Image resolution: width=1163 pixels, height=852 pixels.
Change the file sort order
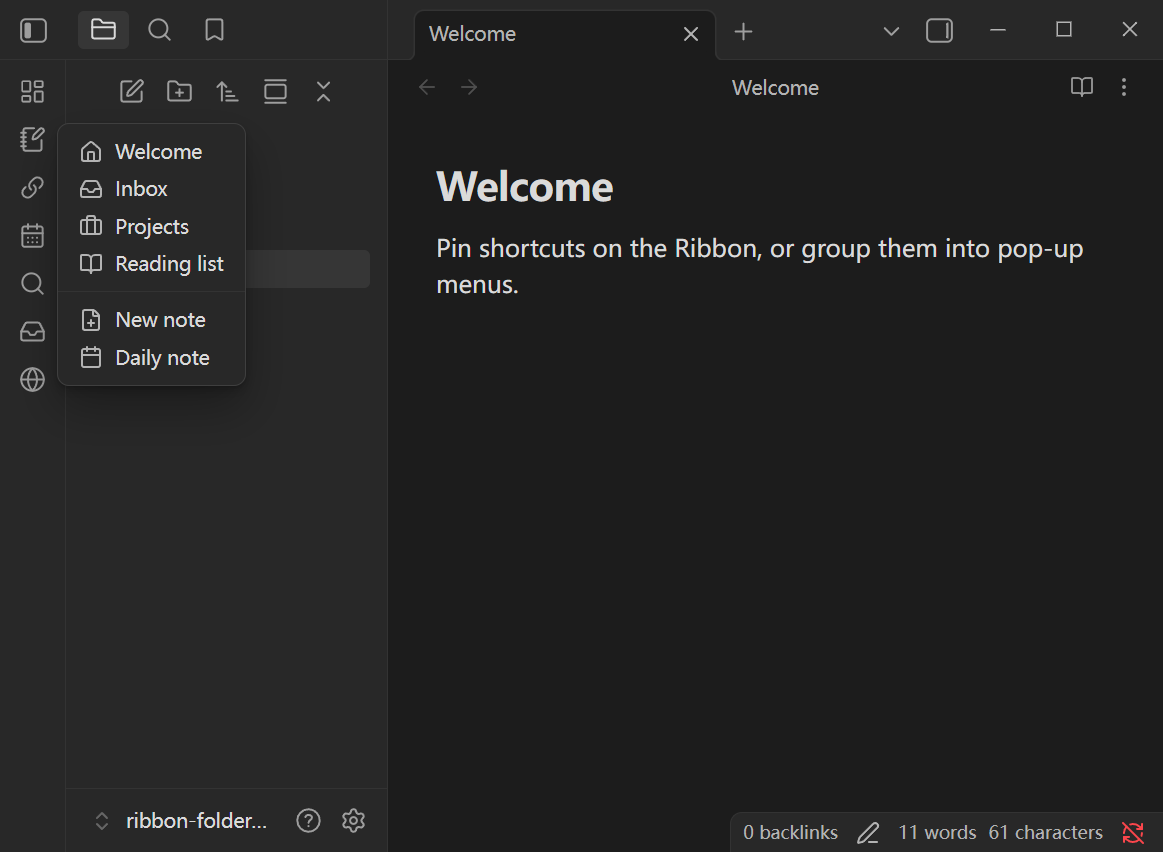point(227,91)
